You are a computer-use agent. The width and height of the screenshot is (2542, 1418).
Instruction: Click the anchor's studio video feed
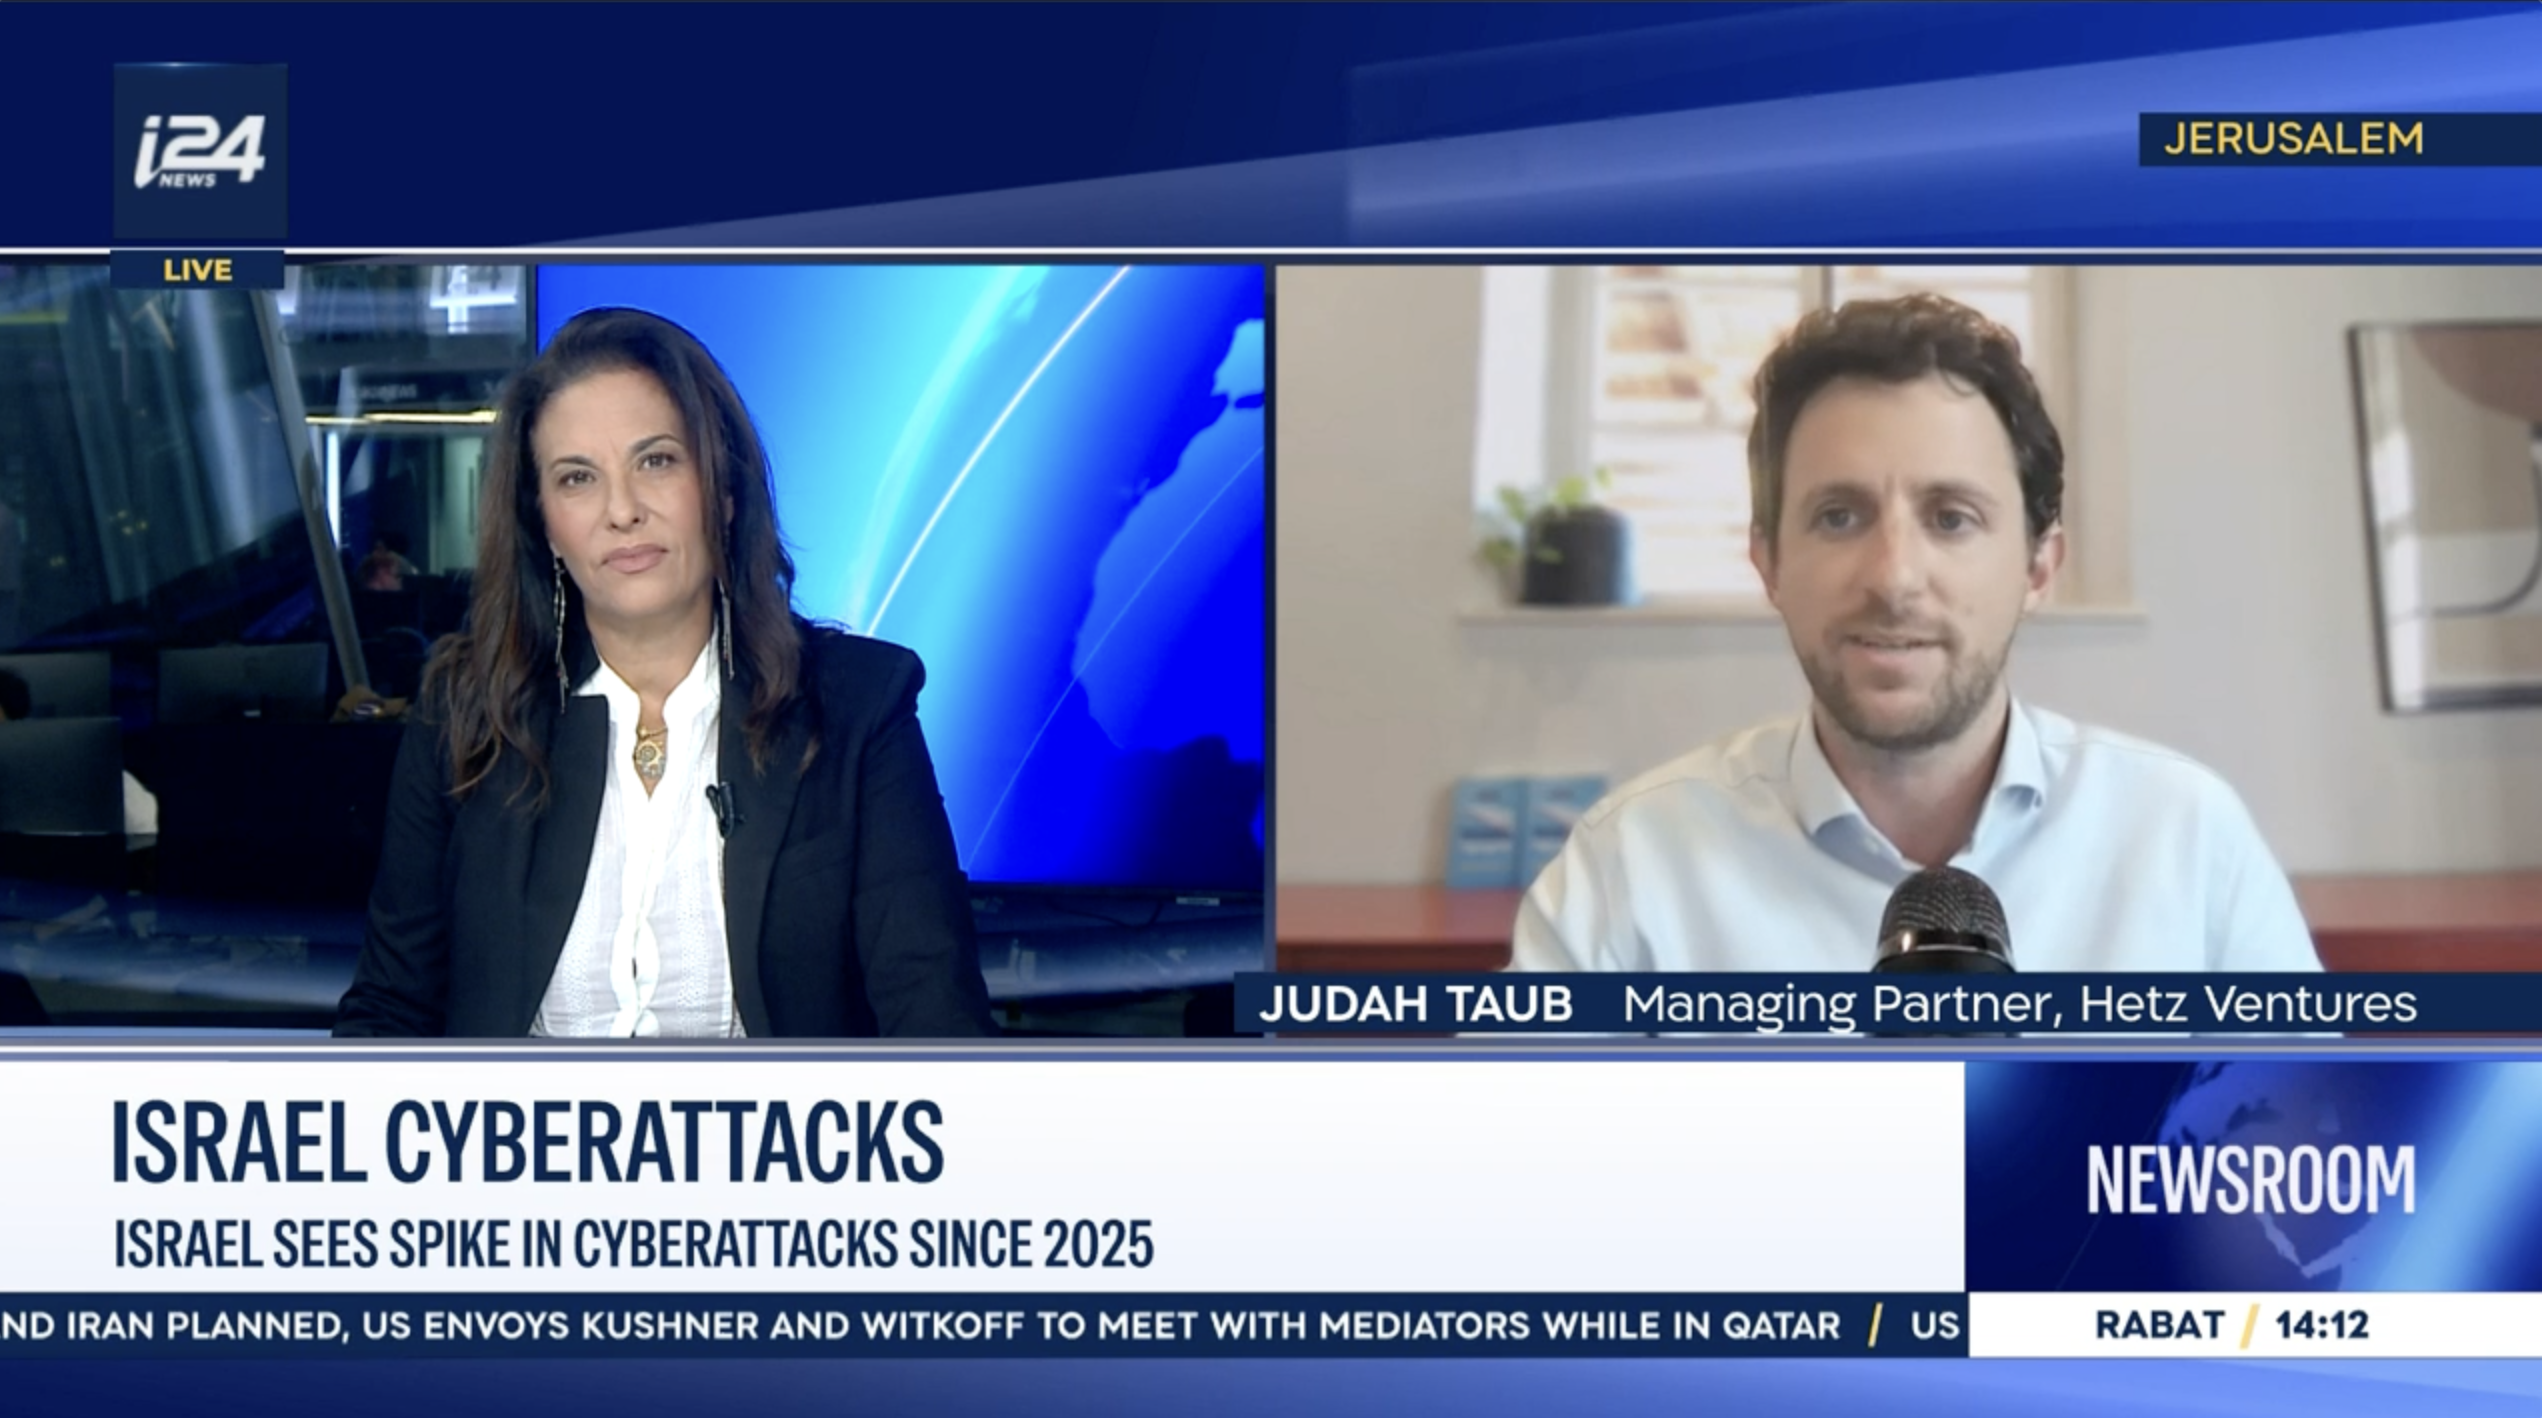click(632, 650)
